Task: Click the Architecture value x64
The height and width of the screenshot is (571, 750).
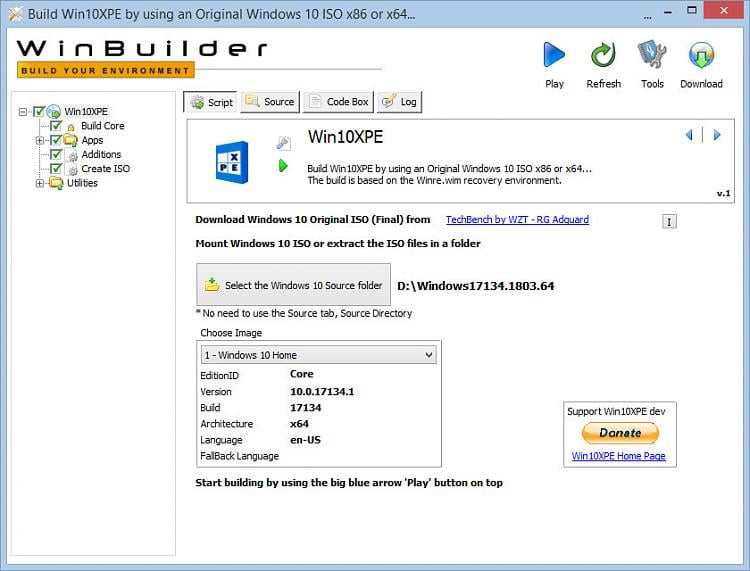Action: point(299,424)
